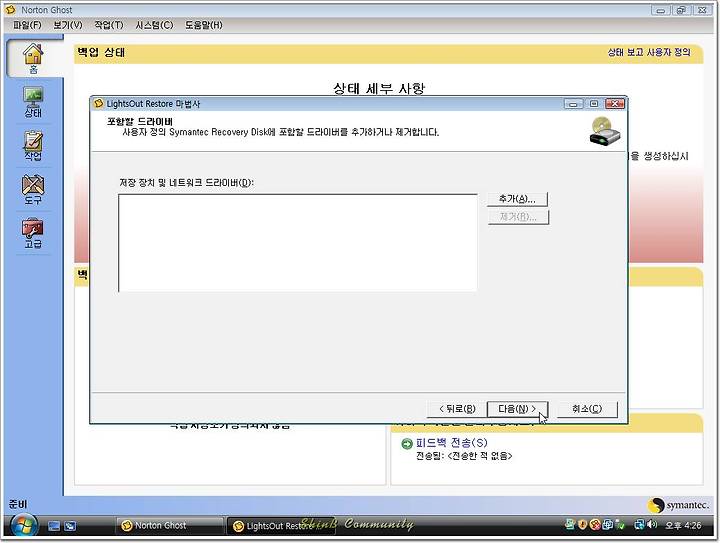
Task: Switch to LightsOut Restore taskbar button
Action: tap(280, 526)
